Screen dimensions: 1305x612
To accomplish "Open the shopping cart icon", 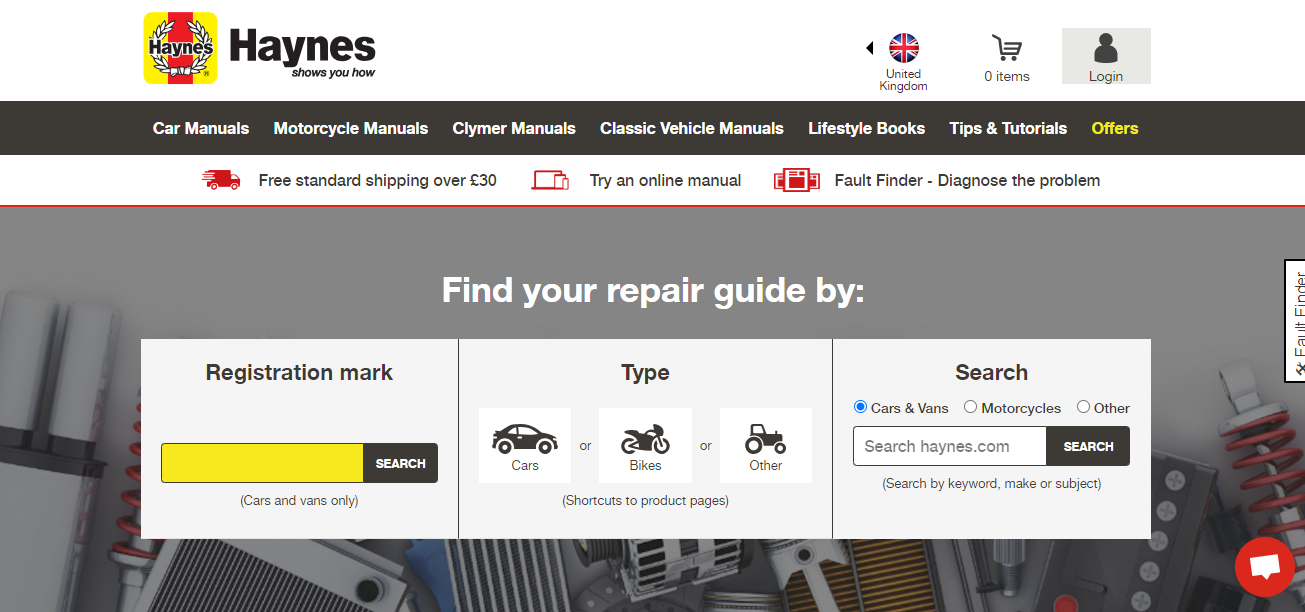I will 1006,48.
